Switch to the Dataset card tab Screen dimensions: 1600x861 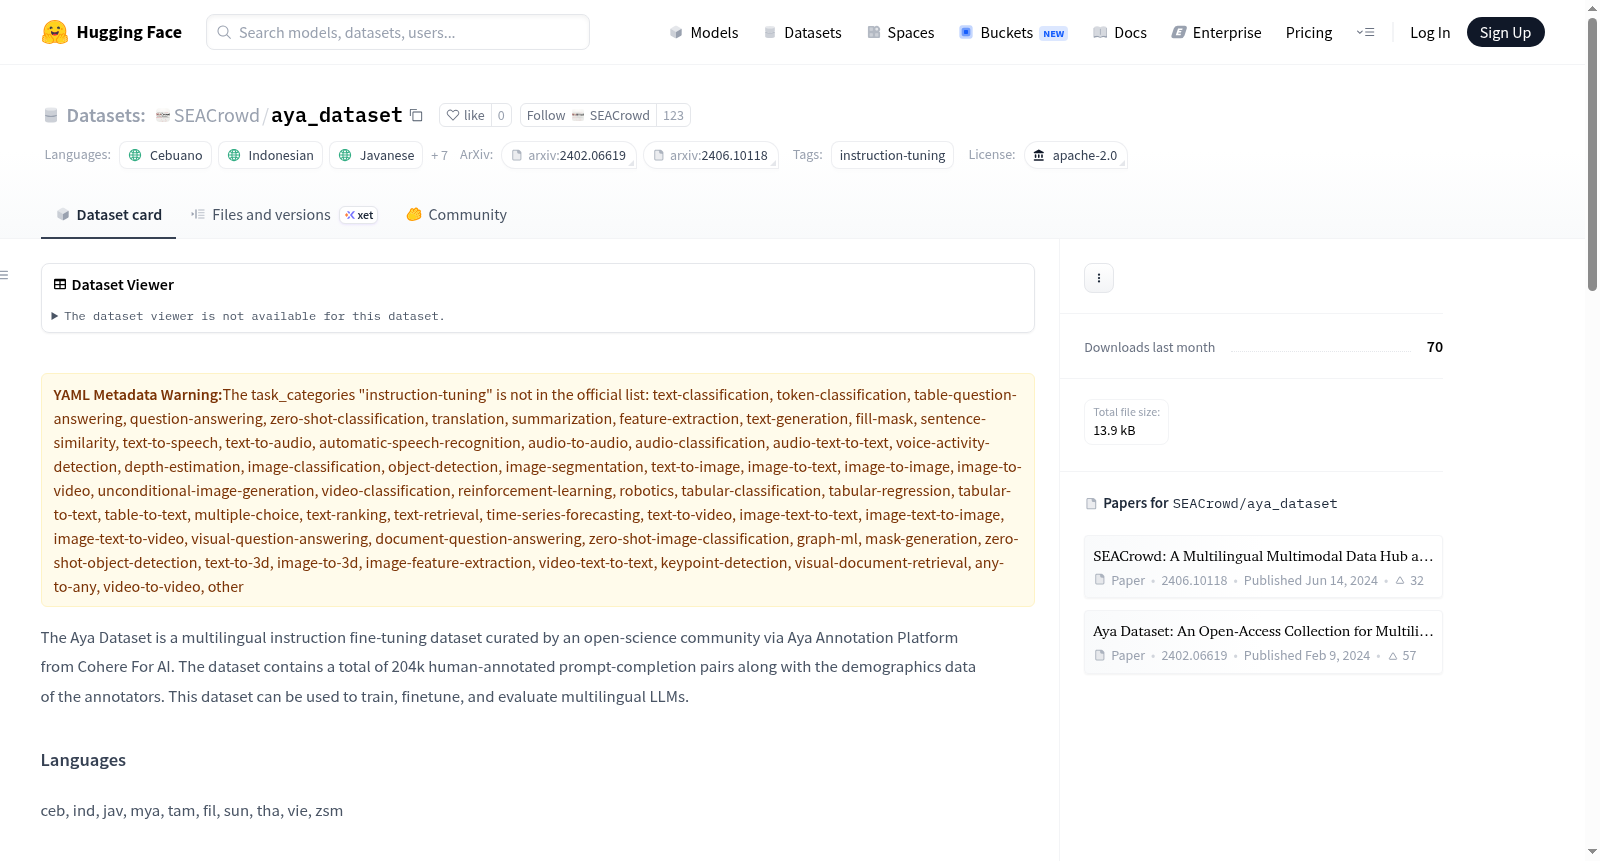coord(108,215)
